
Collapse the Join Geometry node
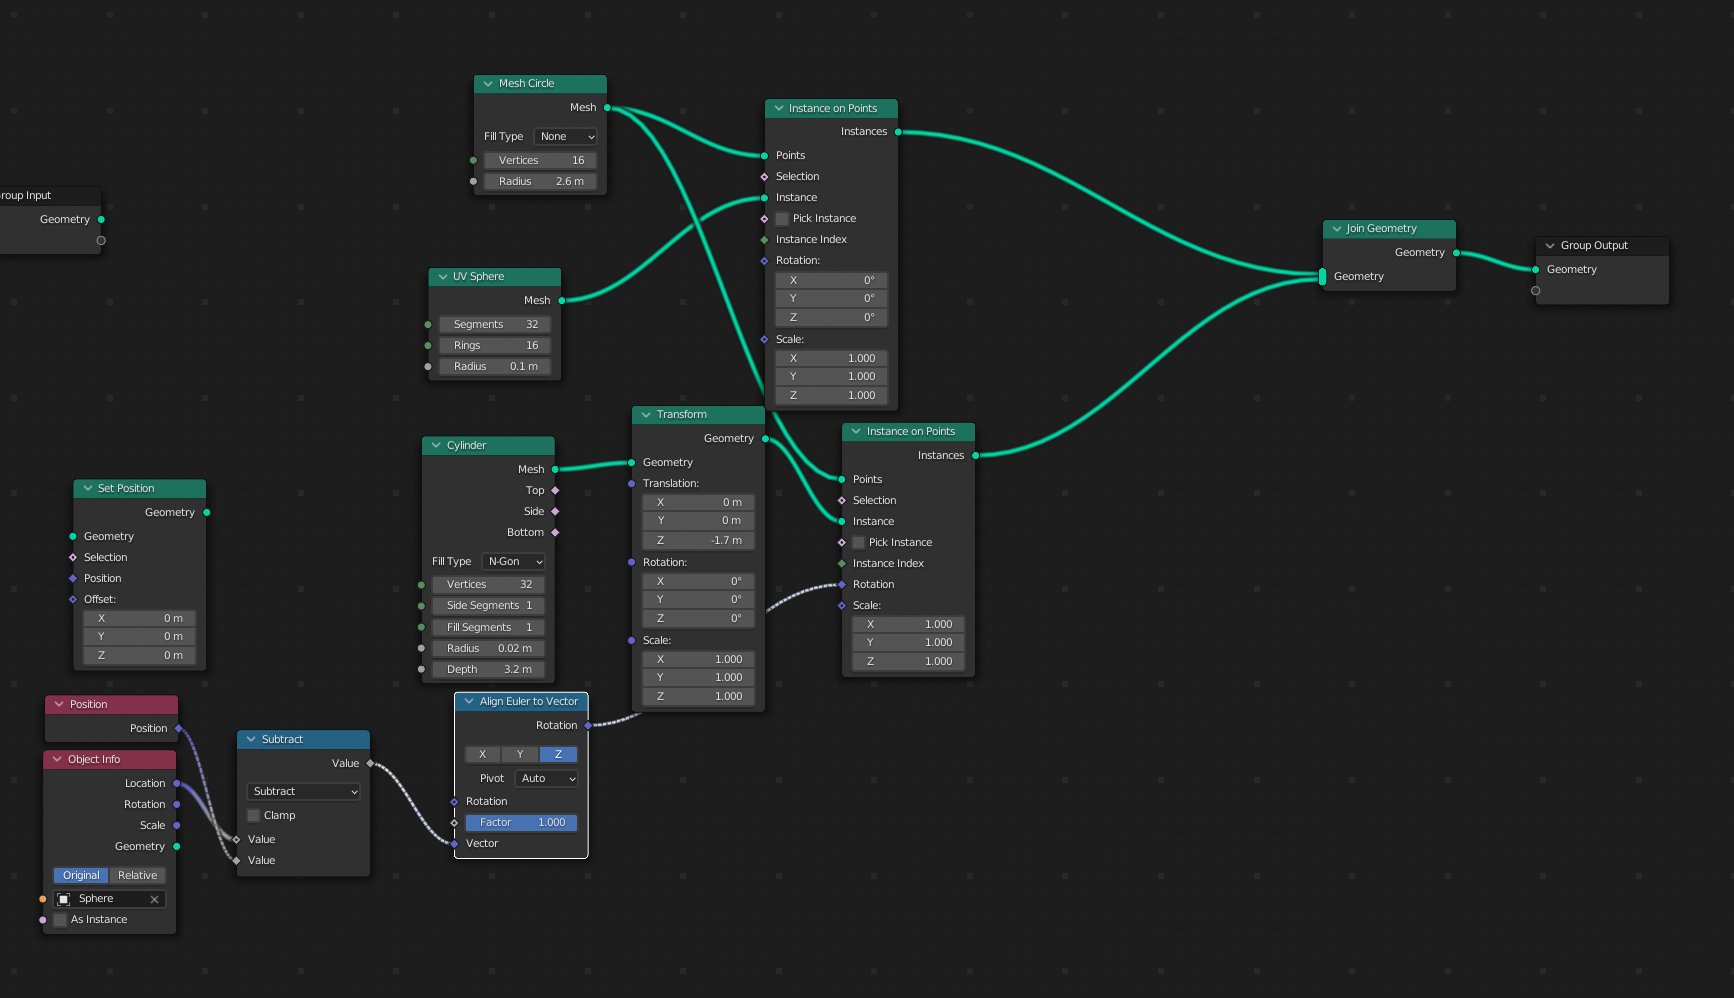(x=1336, y=229)
